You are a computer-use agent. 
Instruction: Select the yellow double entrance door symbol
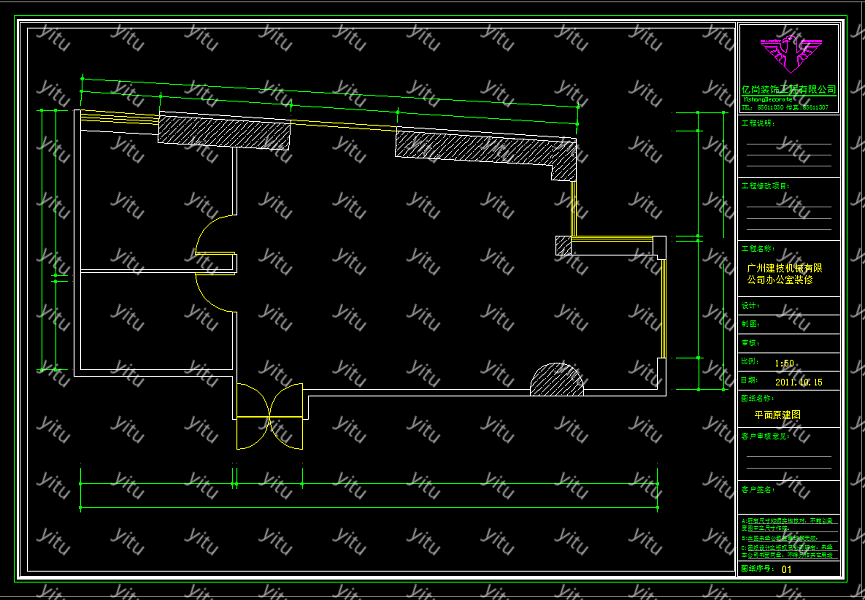(269, 417)
